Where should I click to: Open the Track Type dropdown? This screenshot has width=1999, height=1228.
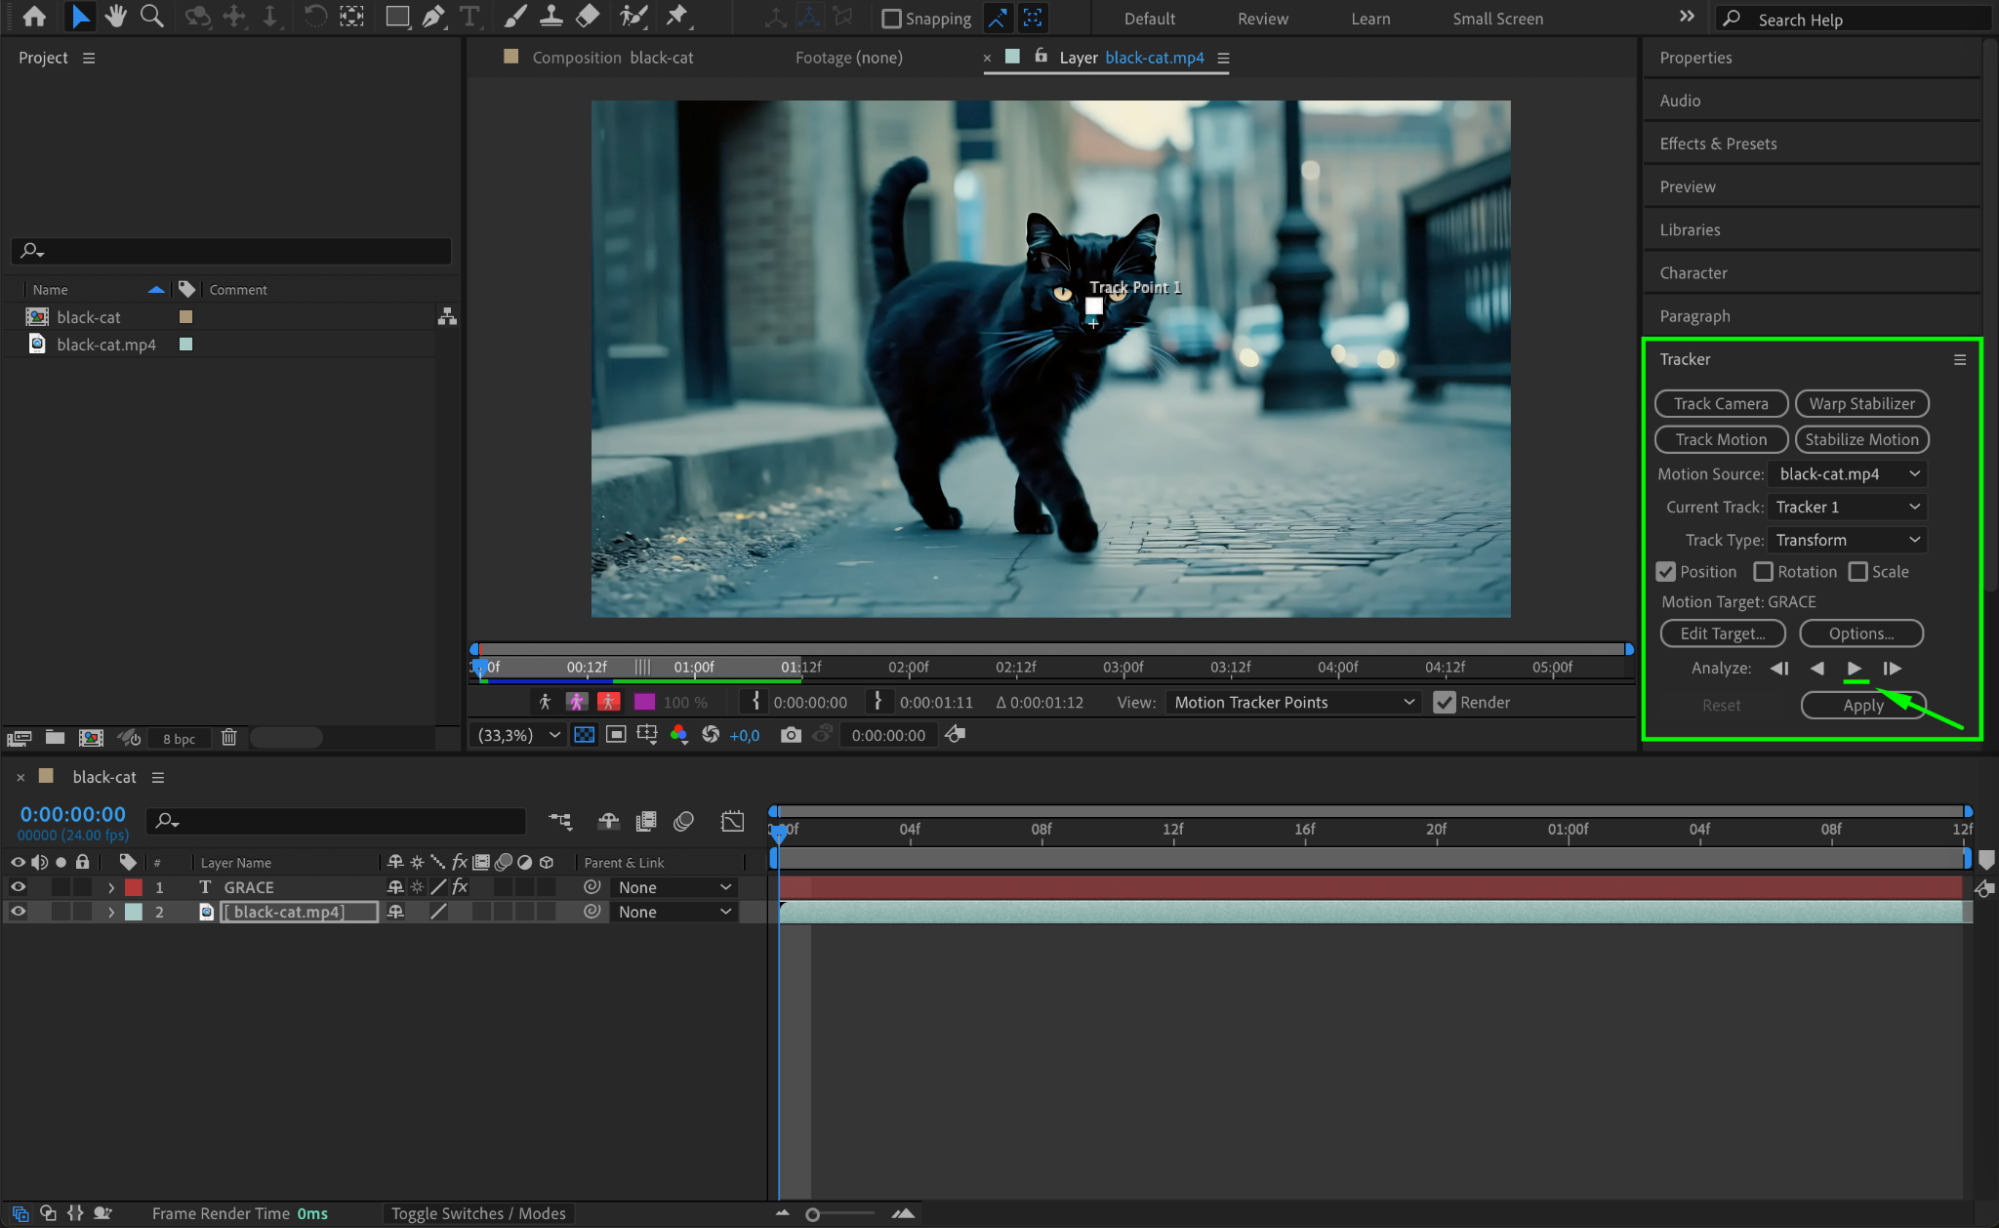(x=1846, y=540)
